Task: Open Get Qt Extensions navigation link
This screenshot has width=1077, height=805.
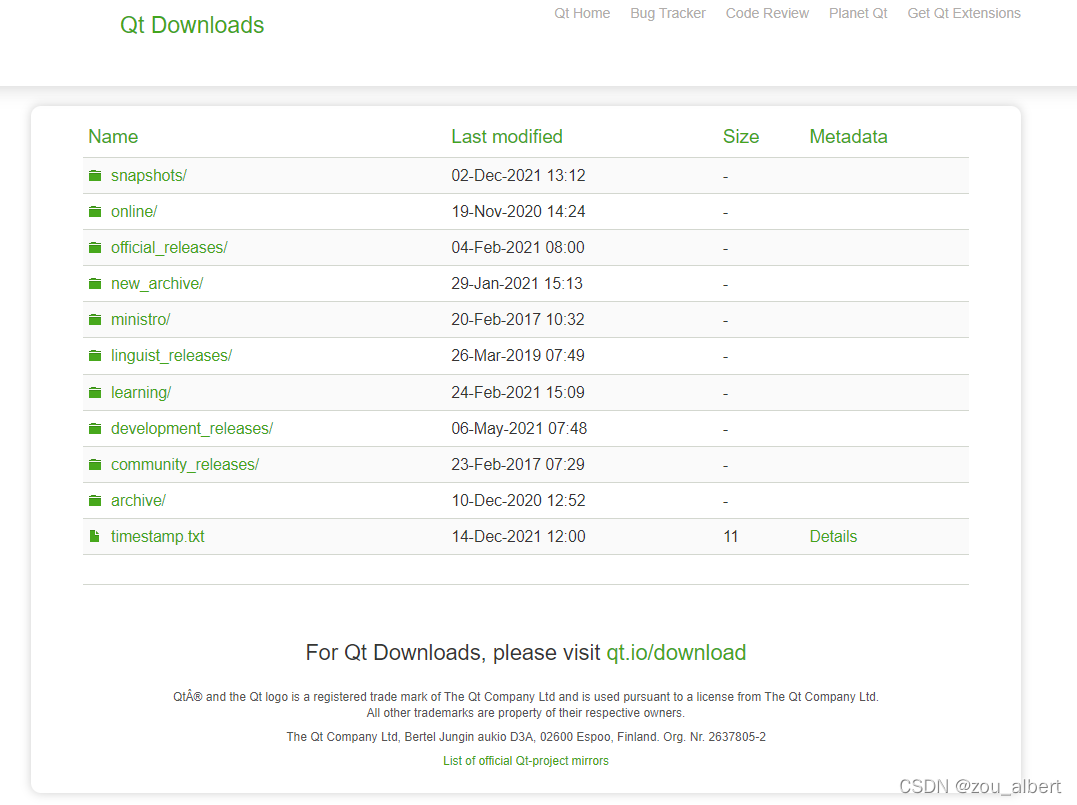Action: tap(964, 13)
